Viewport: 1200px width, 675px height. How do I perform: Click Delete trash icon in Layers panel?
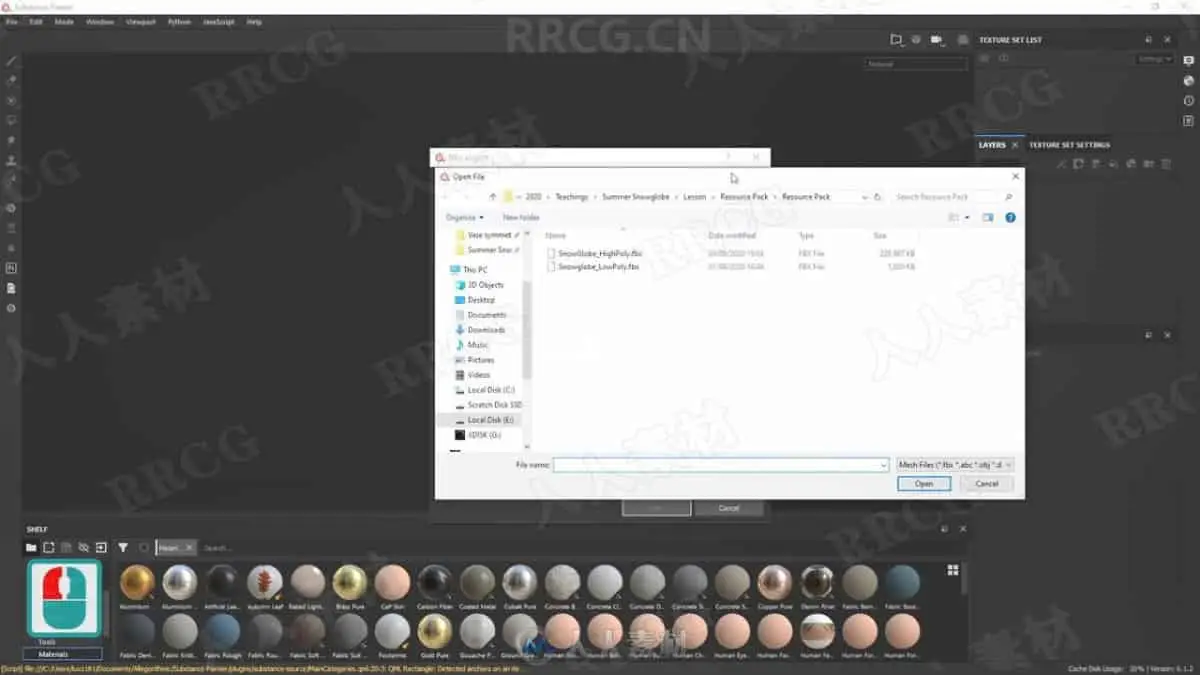1165,164
